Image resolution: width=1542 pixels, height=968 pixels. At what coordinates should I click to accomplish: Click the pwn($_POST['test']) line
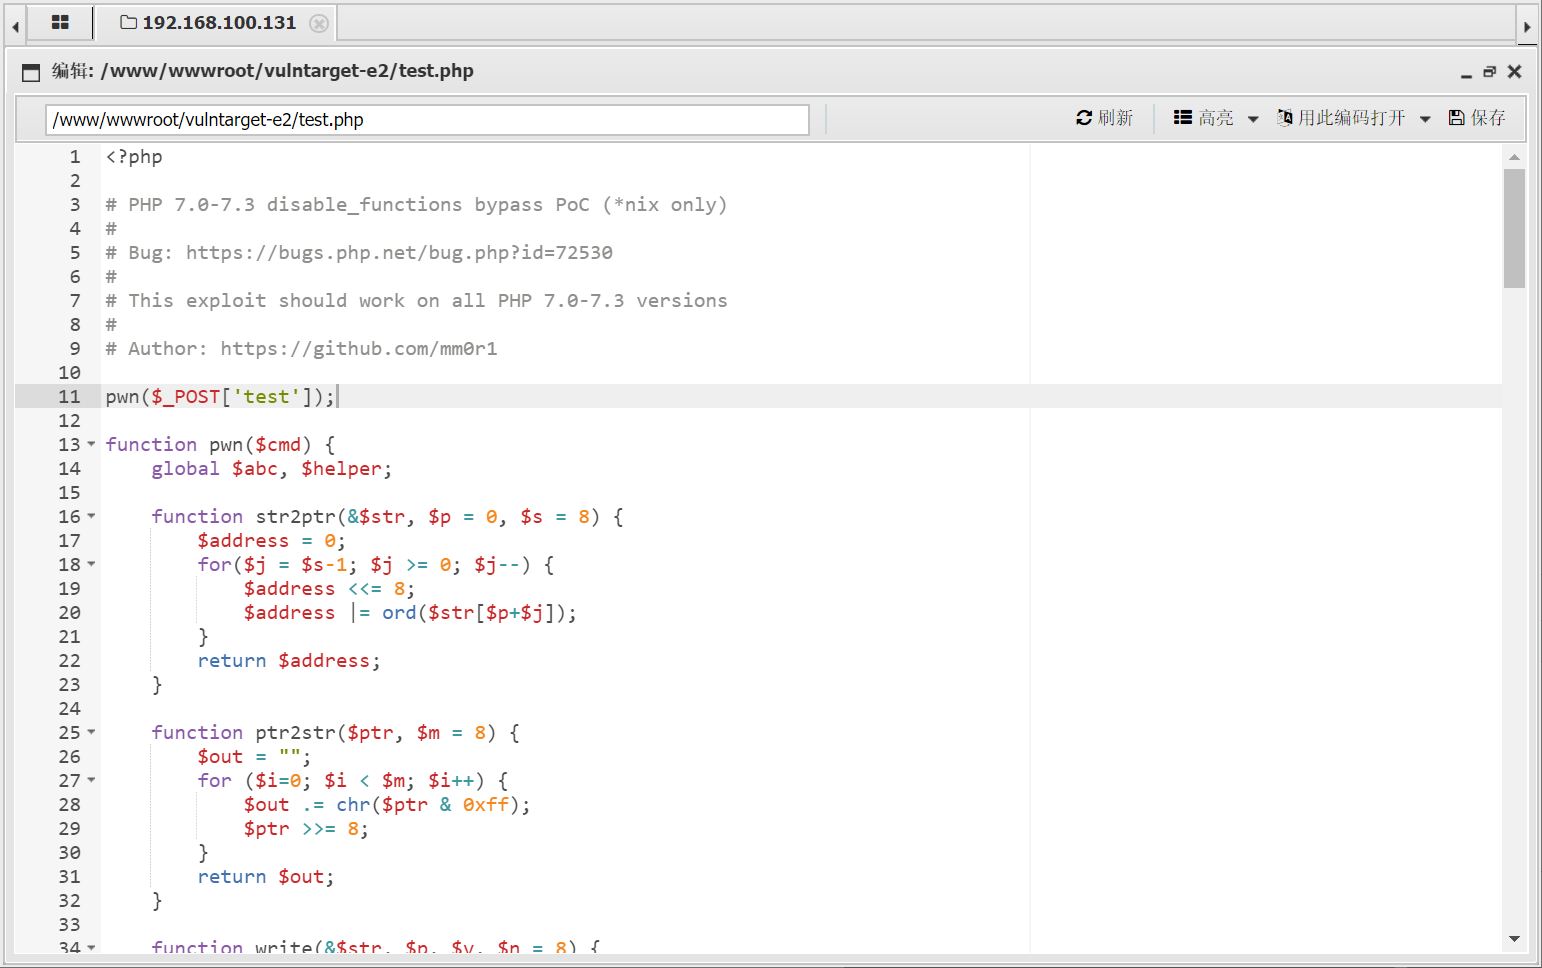click(x=220, y=397)
